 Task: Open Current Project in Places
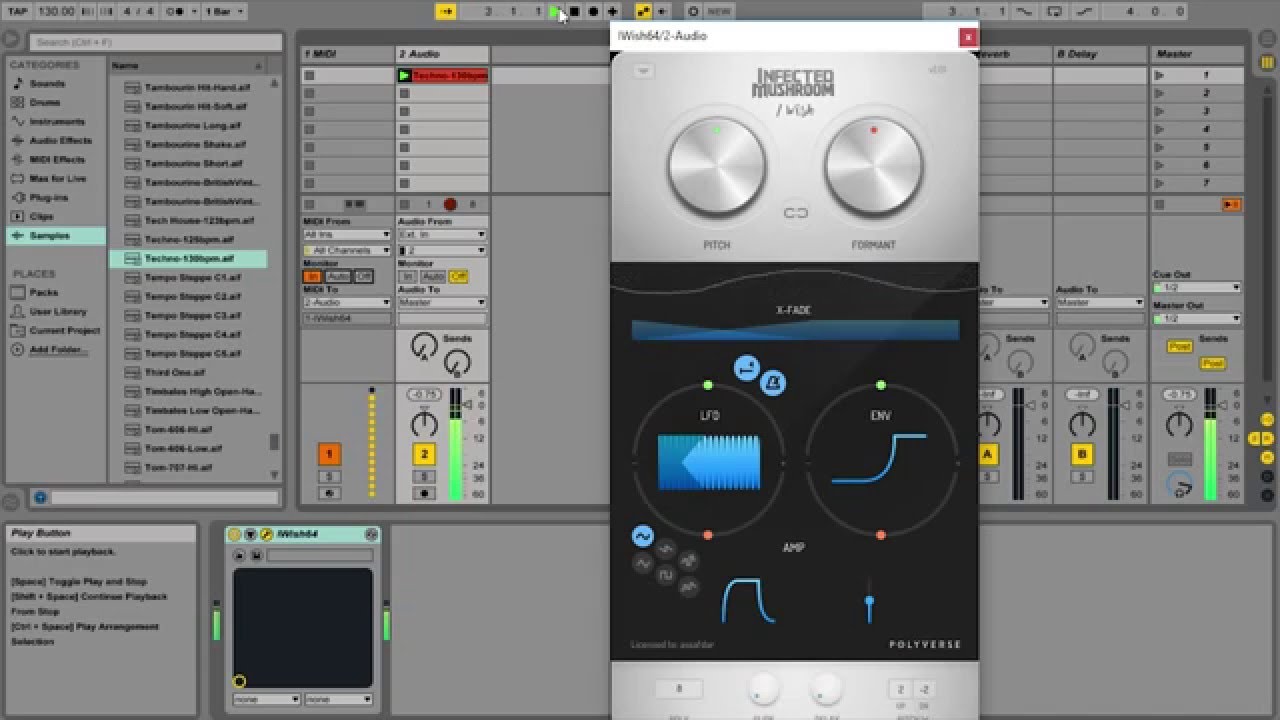click(x=64, y=331)
